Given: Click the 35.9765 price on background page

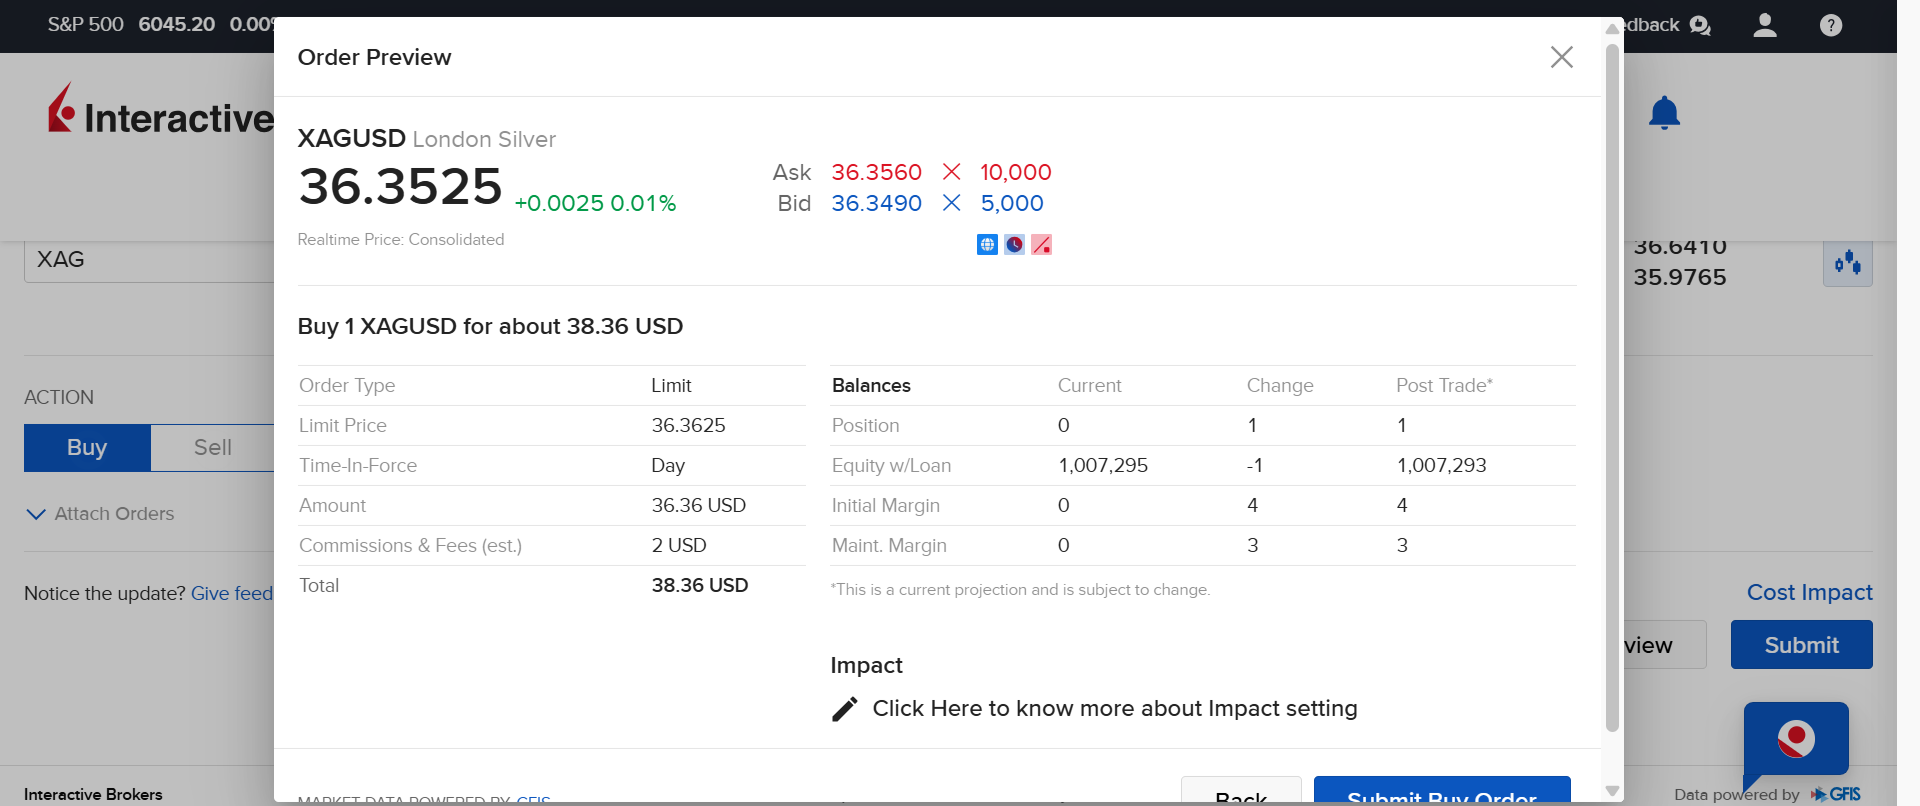Looking at the screenshot, I should pos(1680,277).
